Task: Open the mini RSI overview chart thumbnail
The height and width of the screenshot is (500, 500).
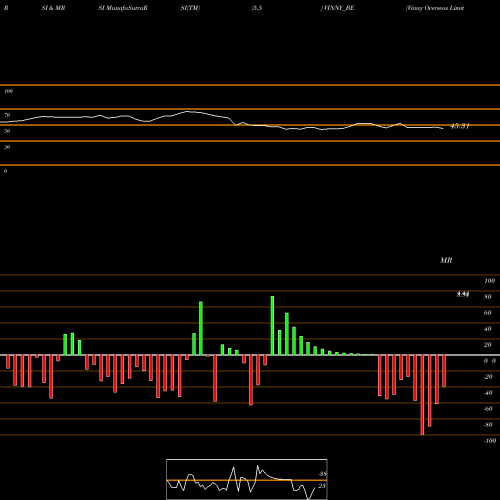Action: [x=247, y=479]
